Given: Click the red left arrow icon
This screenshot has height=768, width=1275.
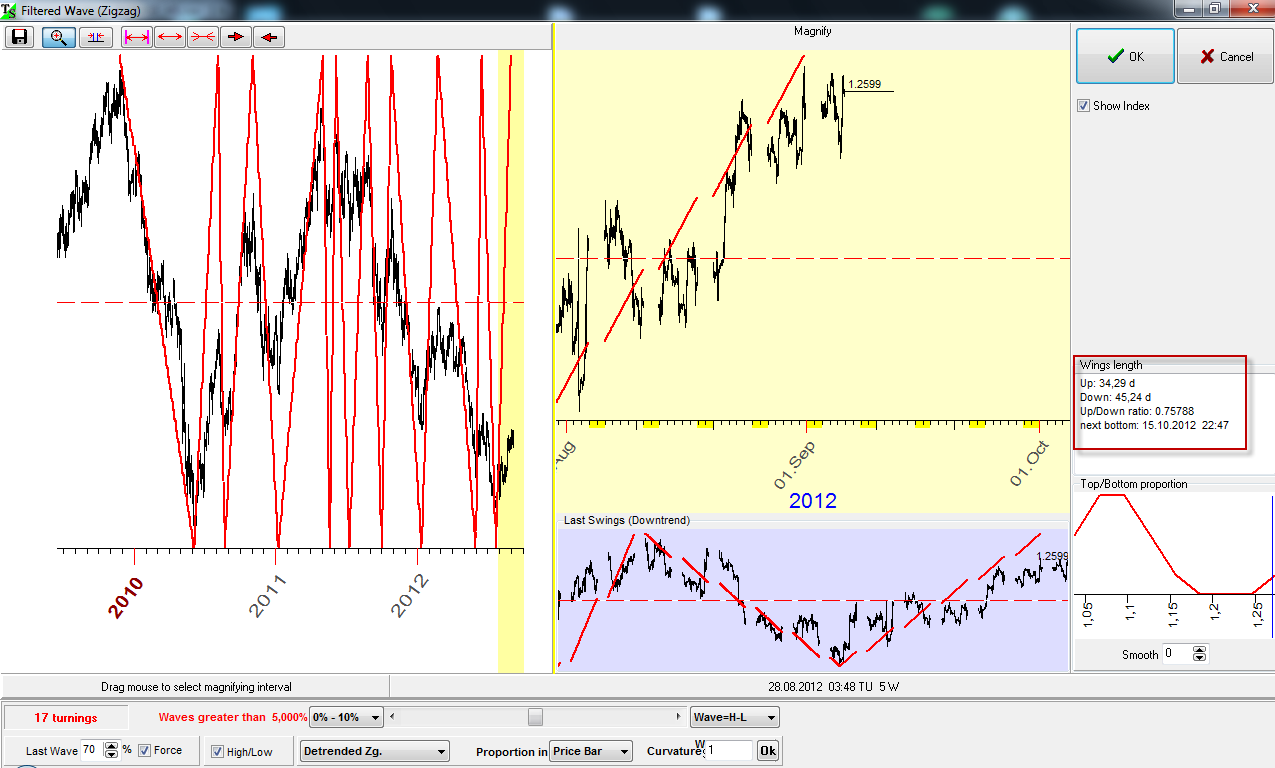Looking at the screenshot, I should tap(268, 37).
